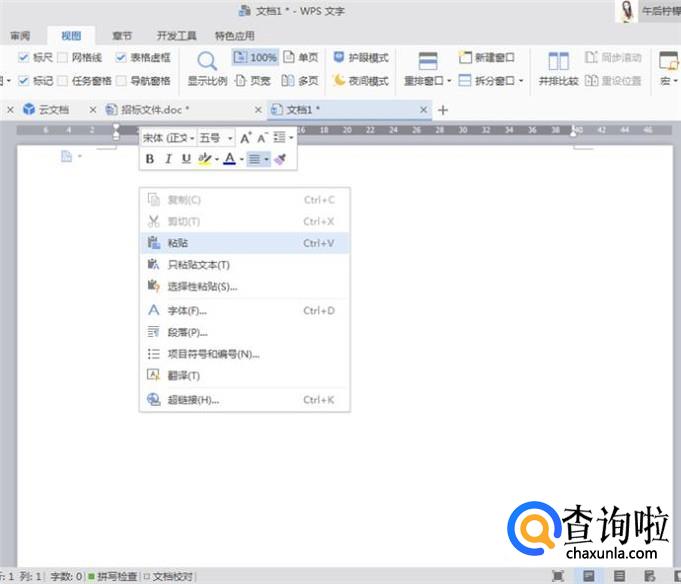Turn on 夜间模式 night mode
681x584 pixels.
click(361, 81)
